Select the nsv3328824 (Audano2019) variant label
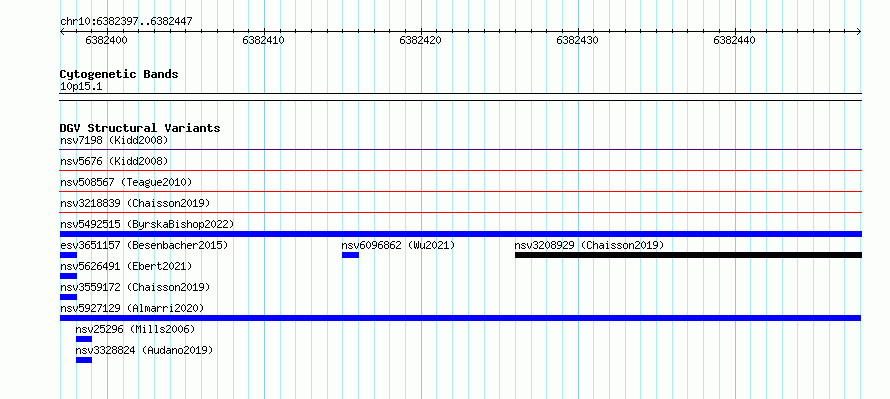This screenshot has height=399, width=890. 144,350
